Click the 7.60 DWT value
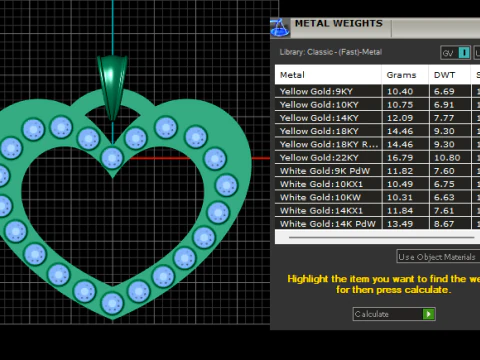Image resolution: width=480 pixels, height=360 pixels. point(444,171)
